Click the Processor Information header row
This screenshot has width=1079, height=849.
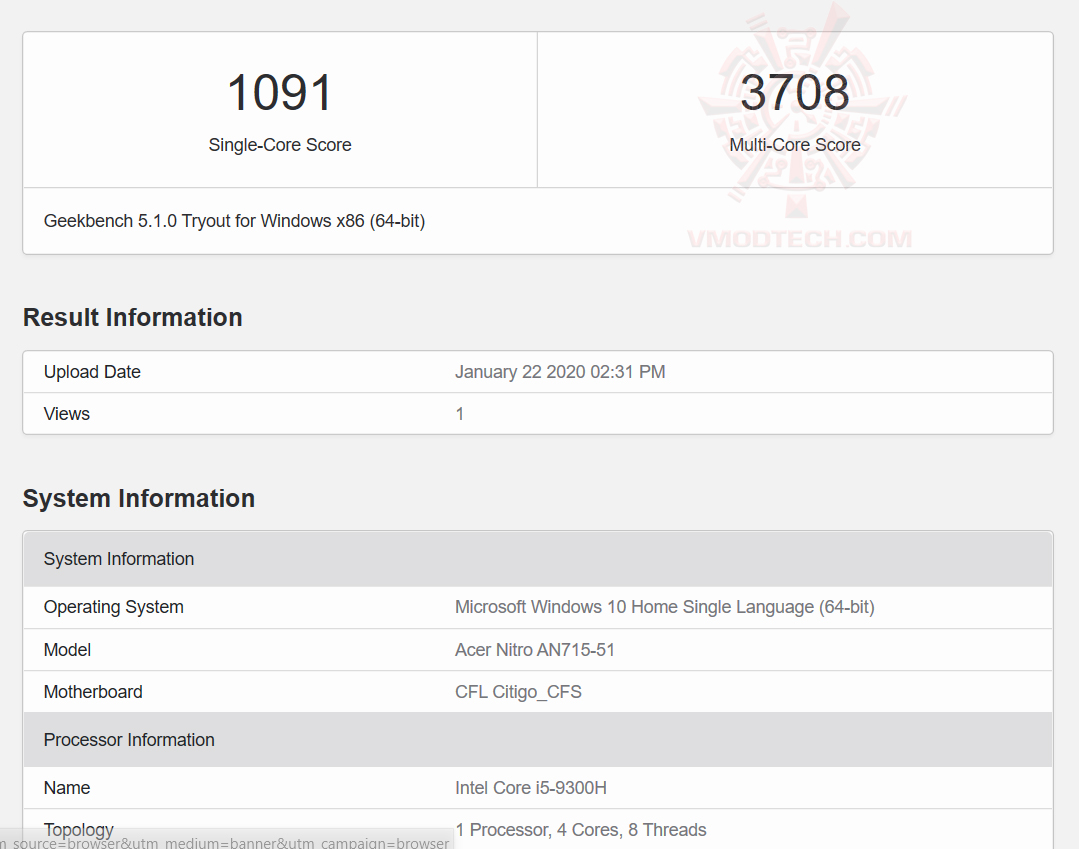coord(537,740)
